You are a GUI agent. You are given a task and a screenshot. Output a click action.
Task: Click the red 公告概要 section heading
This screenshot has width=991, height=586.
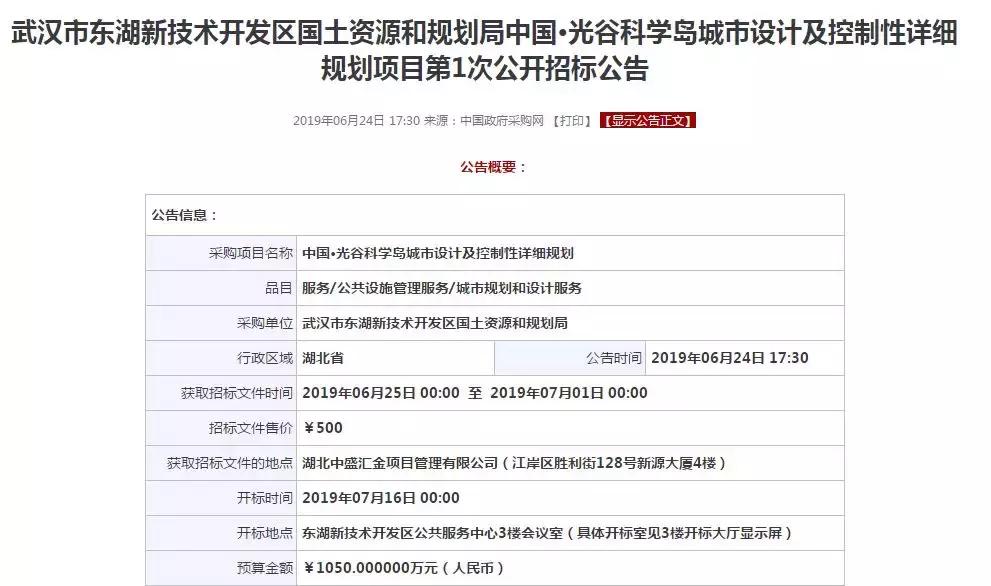pyautogui.click(x=495, y=165)
